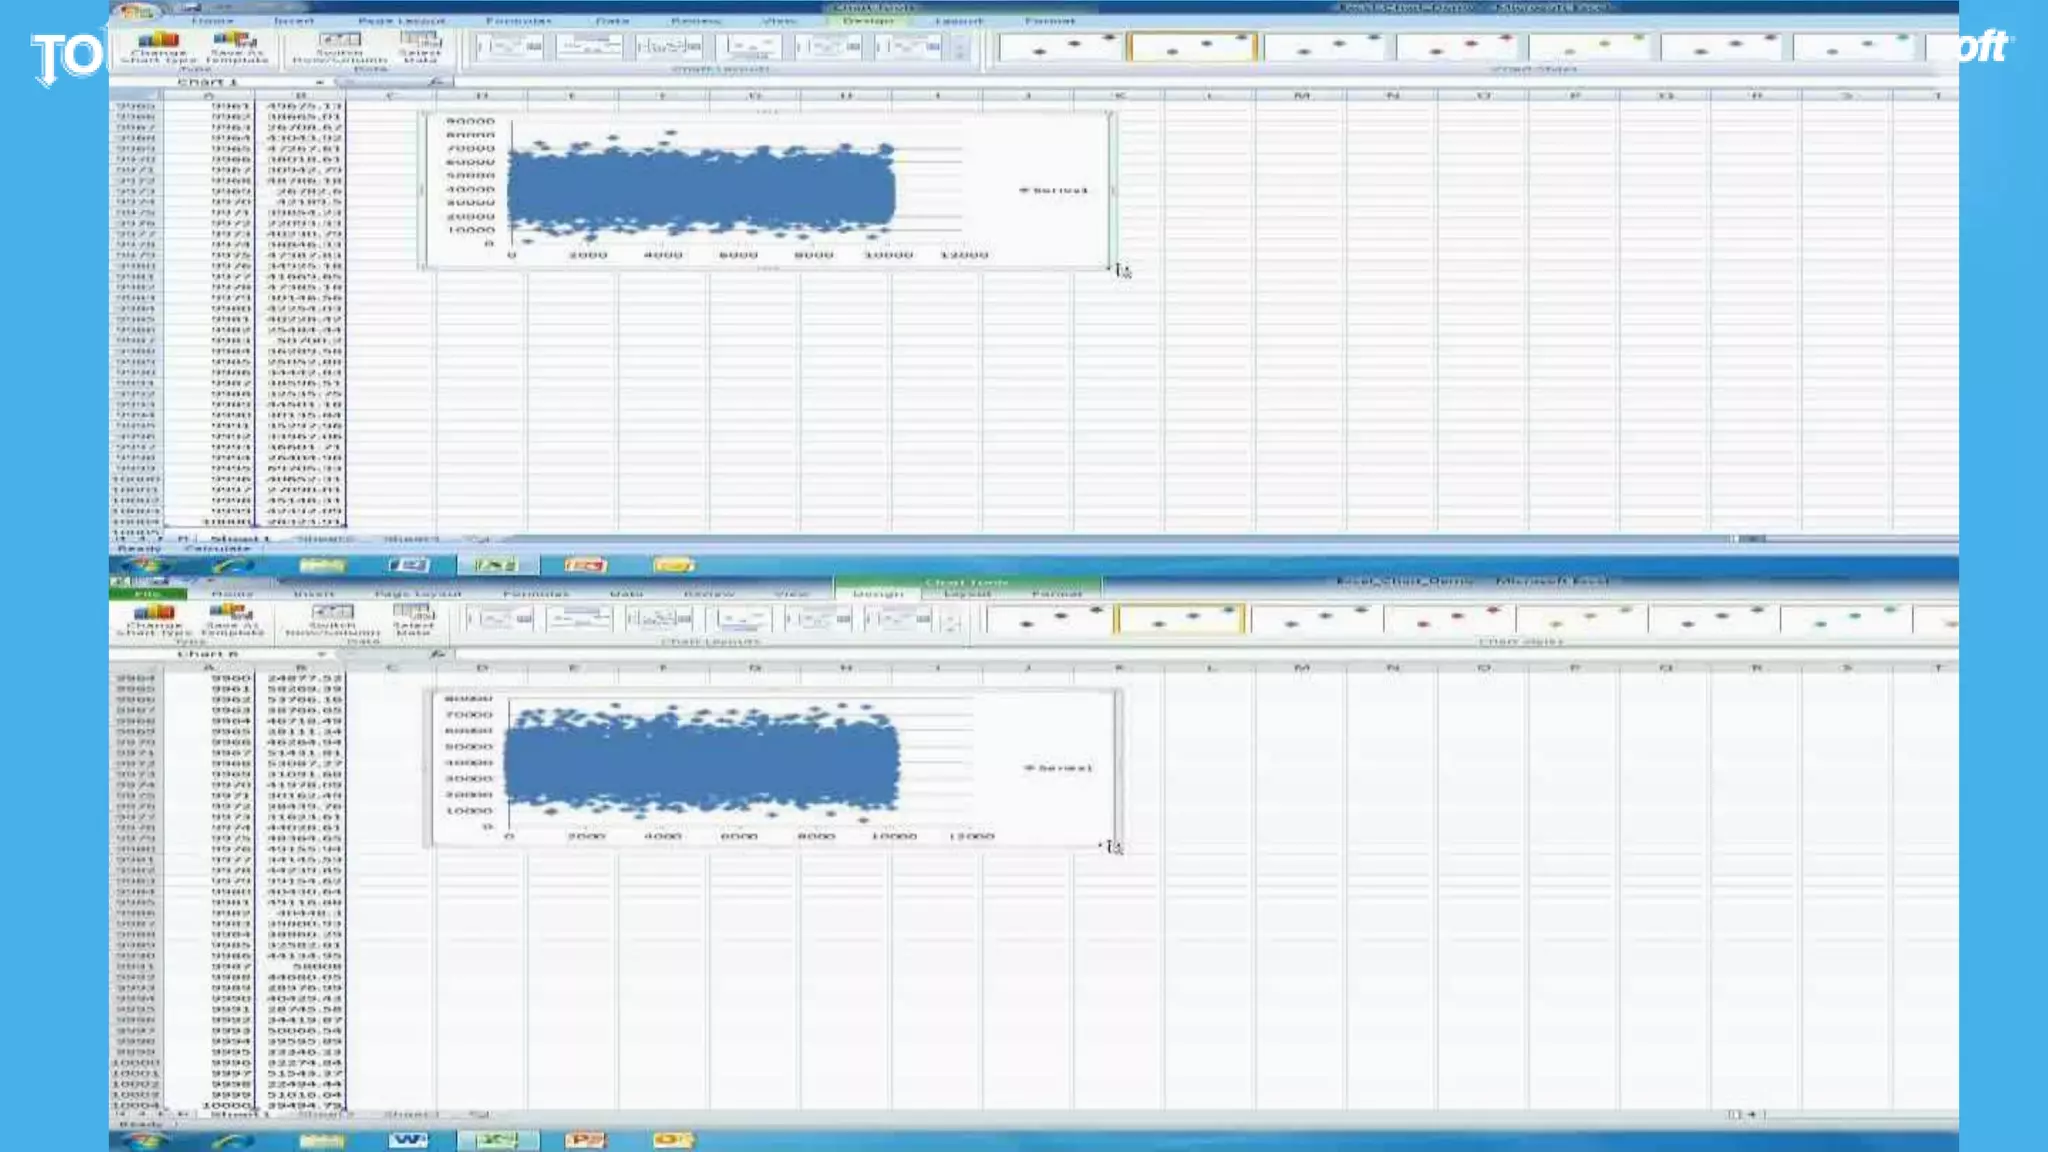The width and height of the screenshot is (2048, 1152).
Task: Click Switch Row/Column in Excel 2007 window
Action: pos(339,47)
